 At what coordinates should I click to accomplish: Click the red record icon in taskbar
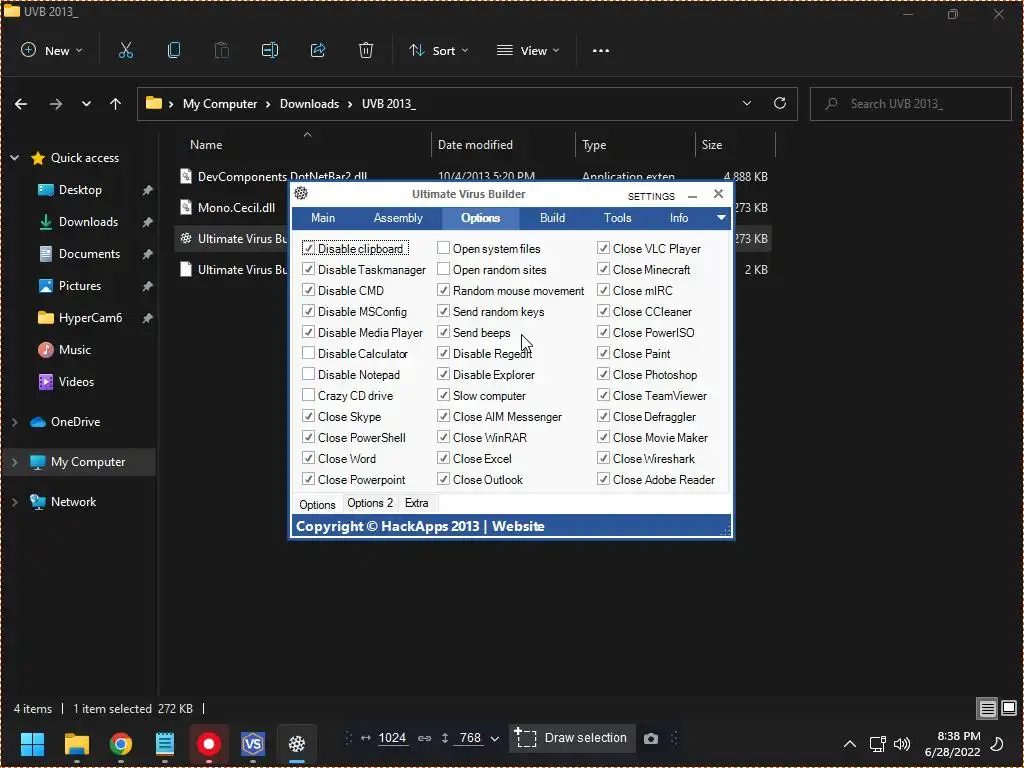209,743
